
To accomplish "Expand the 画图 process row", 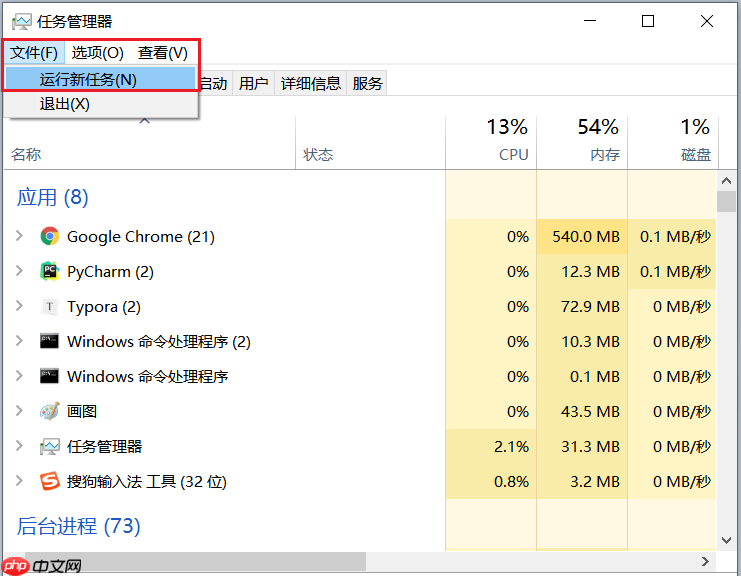I will [19, 410].
